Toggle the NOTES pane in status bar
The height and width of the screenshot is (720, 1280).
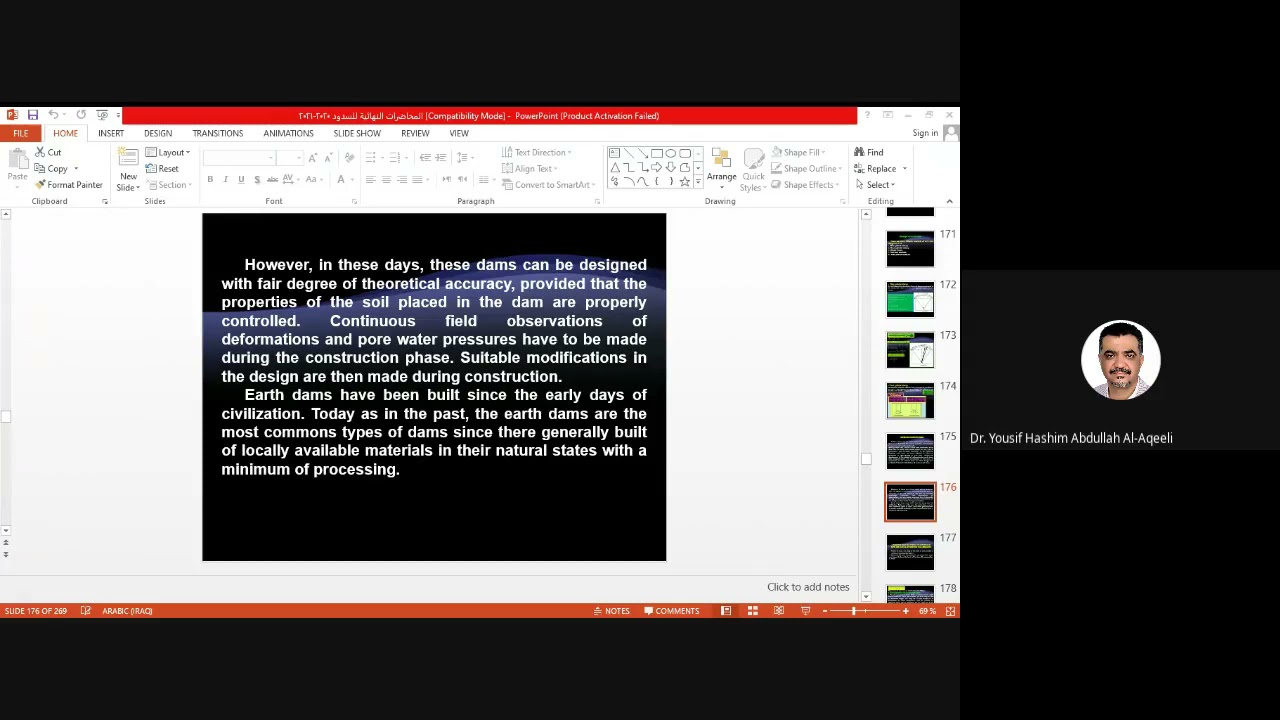(x=612, y=611)
